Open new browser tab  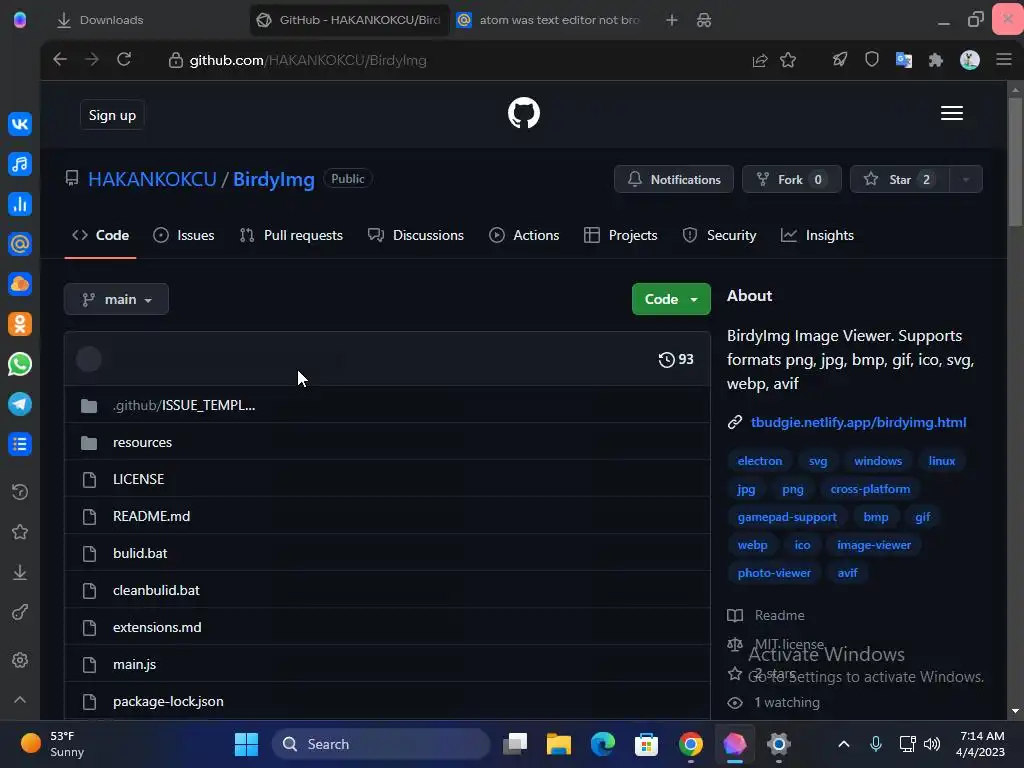click(671, 20)
